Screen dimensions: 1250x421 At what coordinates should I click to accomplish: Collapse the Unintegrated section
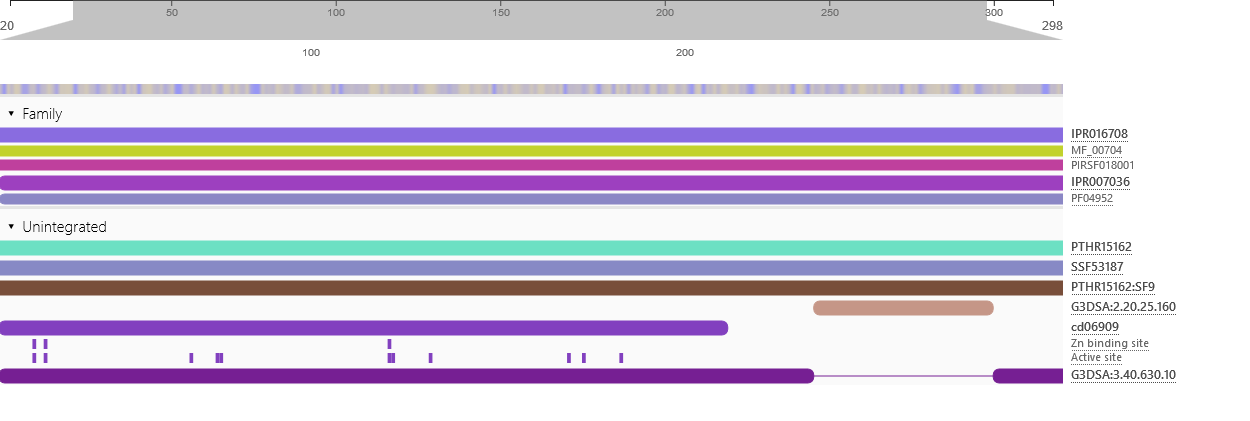click(x=11, y=227)
